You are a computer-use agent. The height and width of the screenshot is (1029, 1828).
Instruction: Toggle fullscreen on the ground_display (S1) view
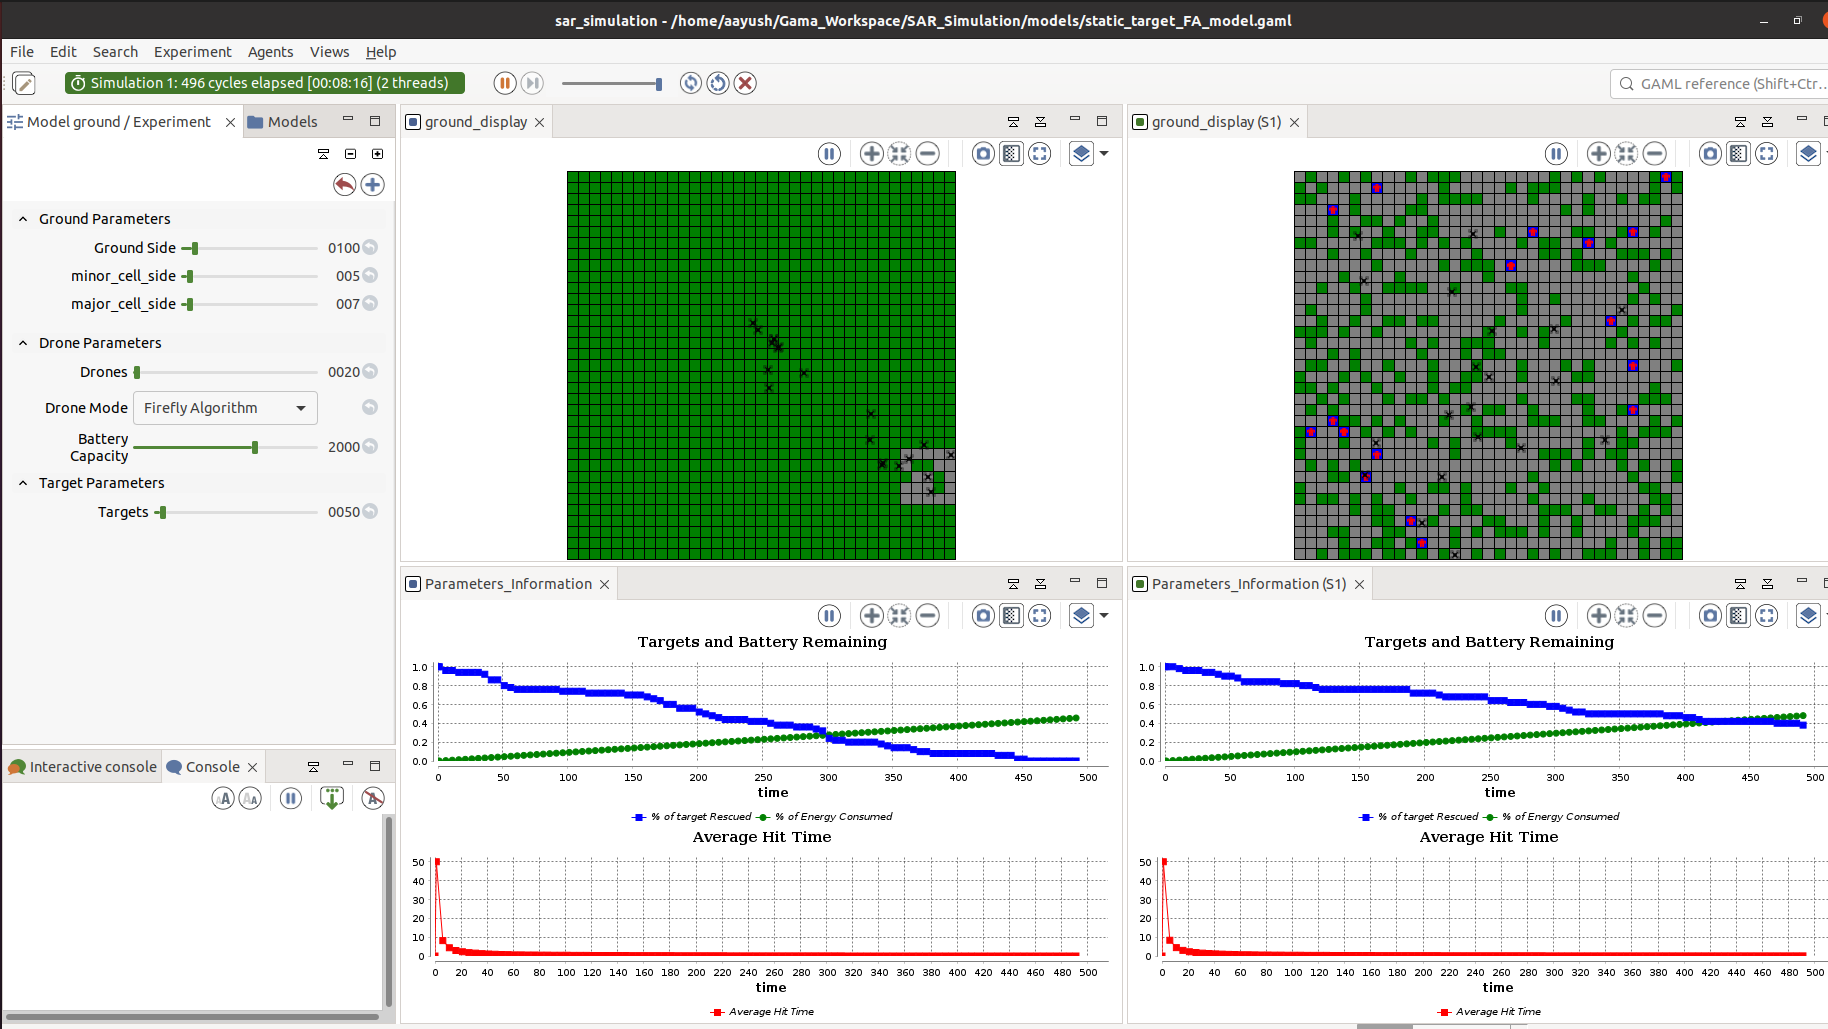1767,153
